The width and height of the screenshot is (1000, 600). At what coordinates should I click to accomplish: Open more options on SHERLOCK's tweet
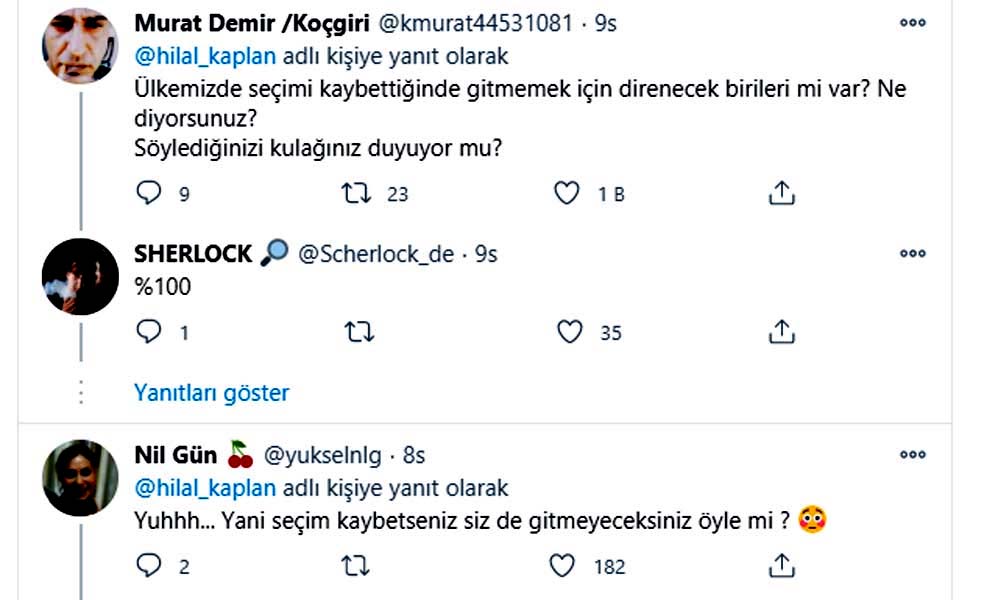(x=912, y=254)
